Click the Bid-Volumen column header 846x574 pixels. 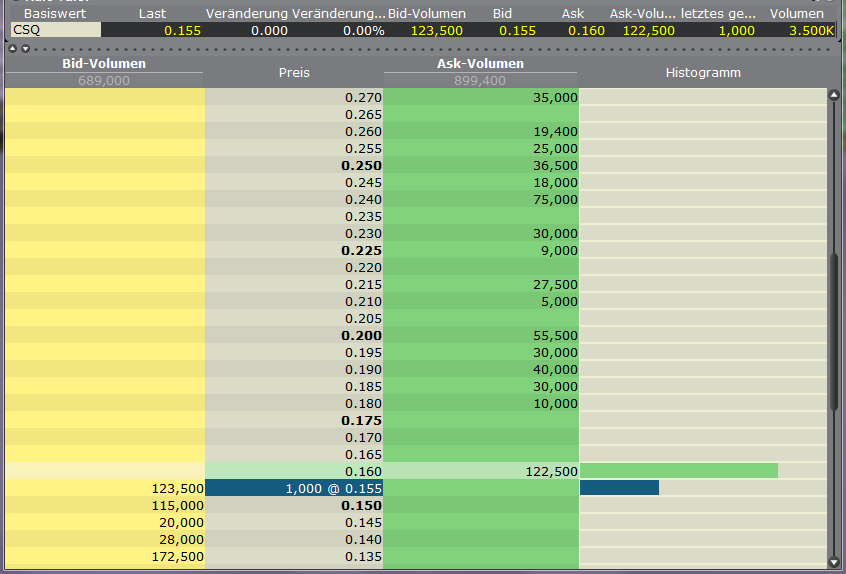[x=104, y=64]
